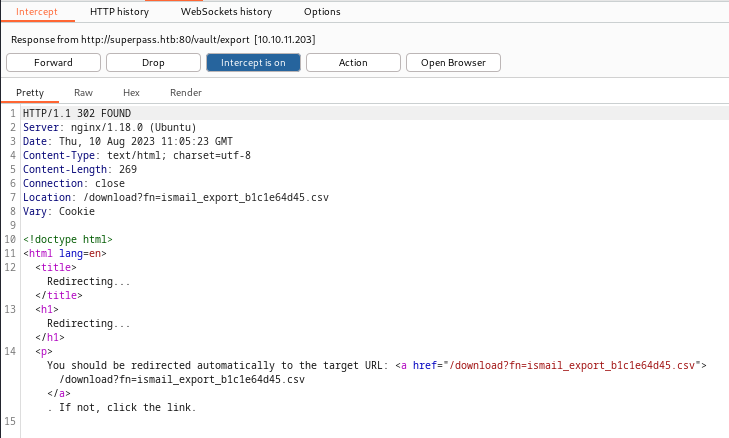The height and width of the screenshot is (438, 729).
Task: Toggle the 'Intercept is on' button
Action: coord(253,63)
